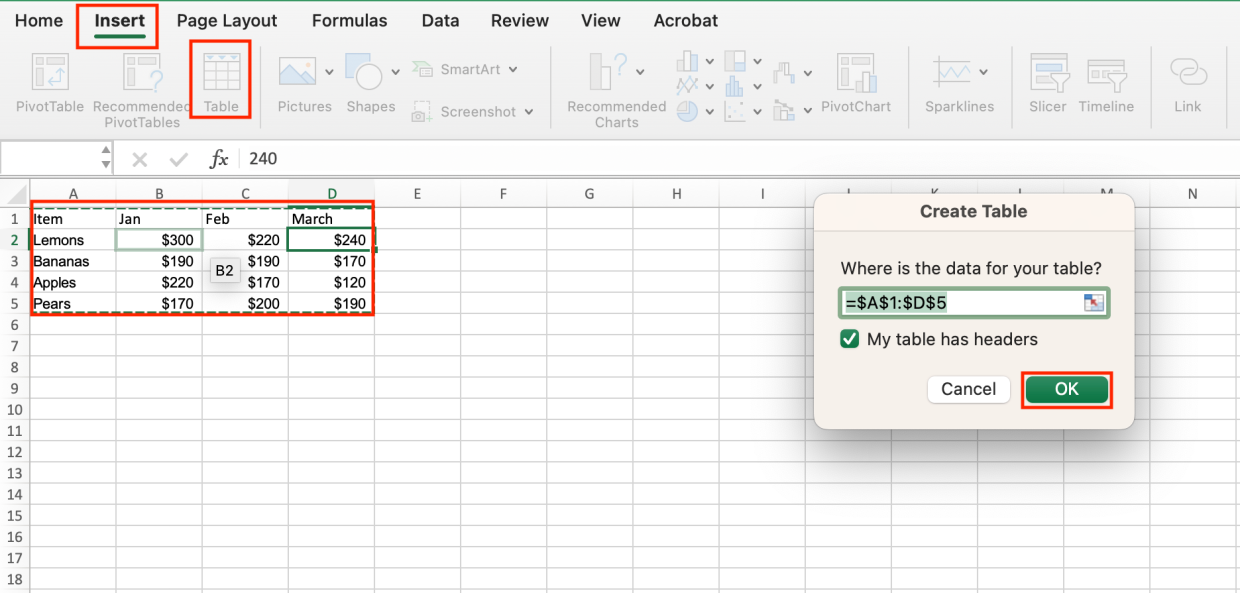Select the statistical histogram chart icon
The image size is (1240, 593).
click(x=734, y=87)
